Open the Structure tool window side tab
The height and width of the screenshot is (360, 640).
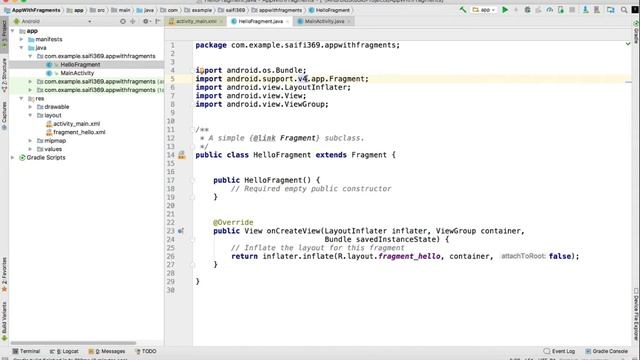click(4, 75)
